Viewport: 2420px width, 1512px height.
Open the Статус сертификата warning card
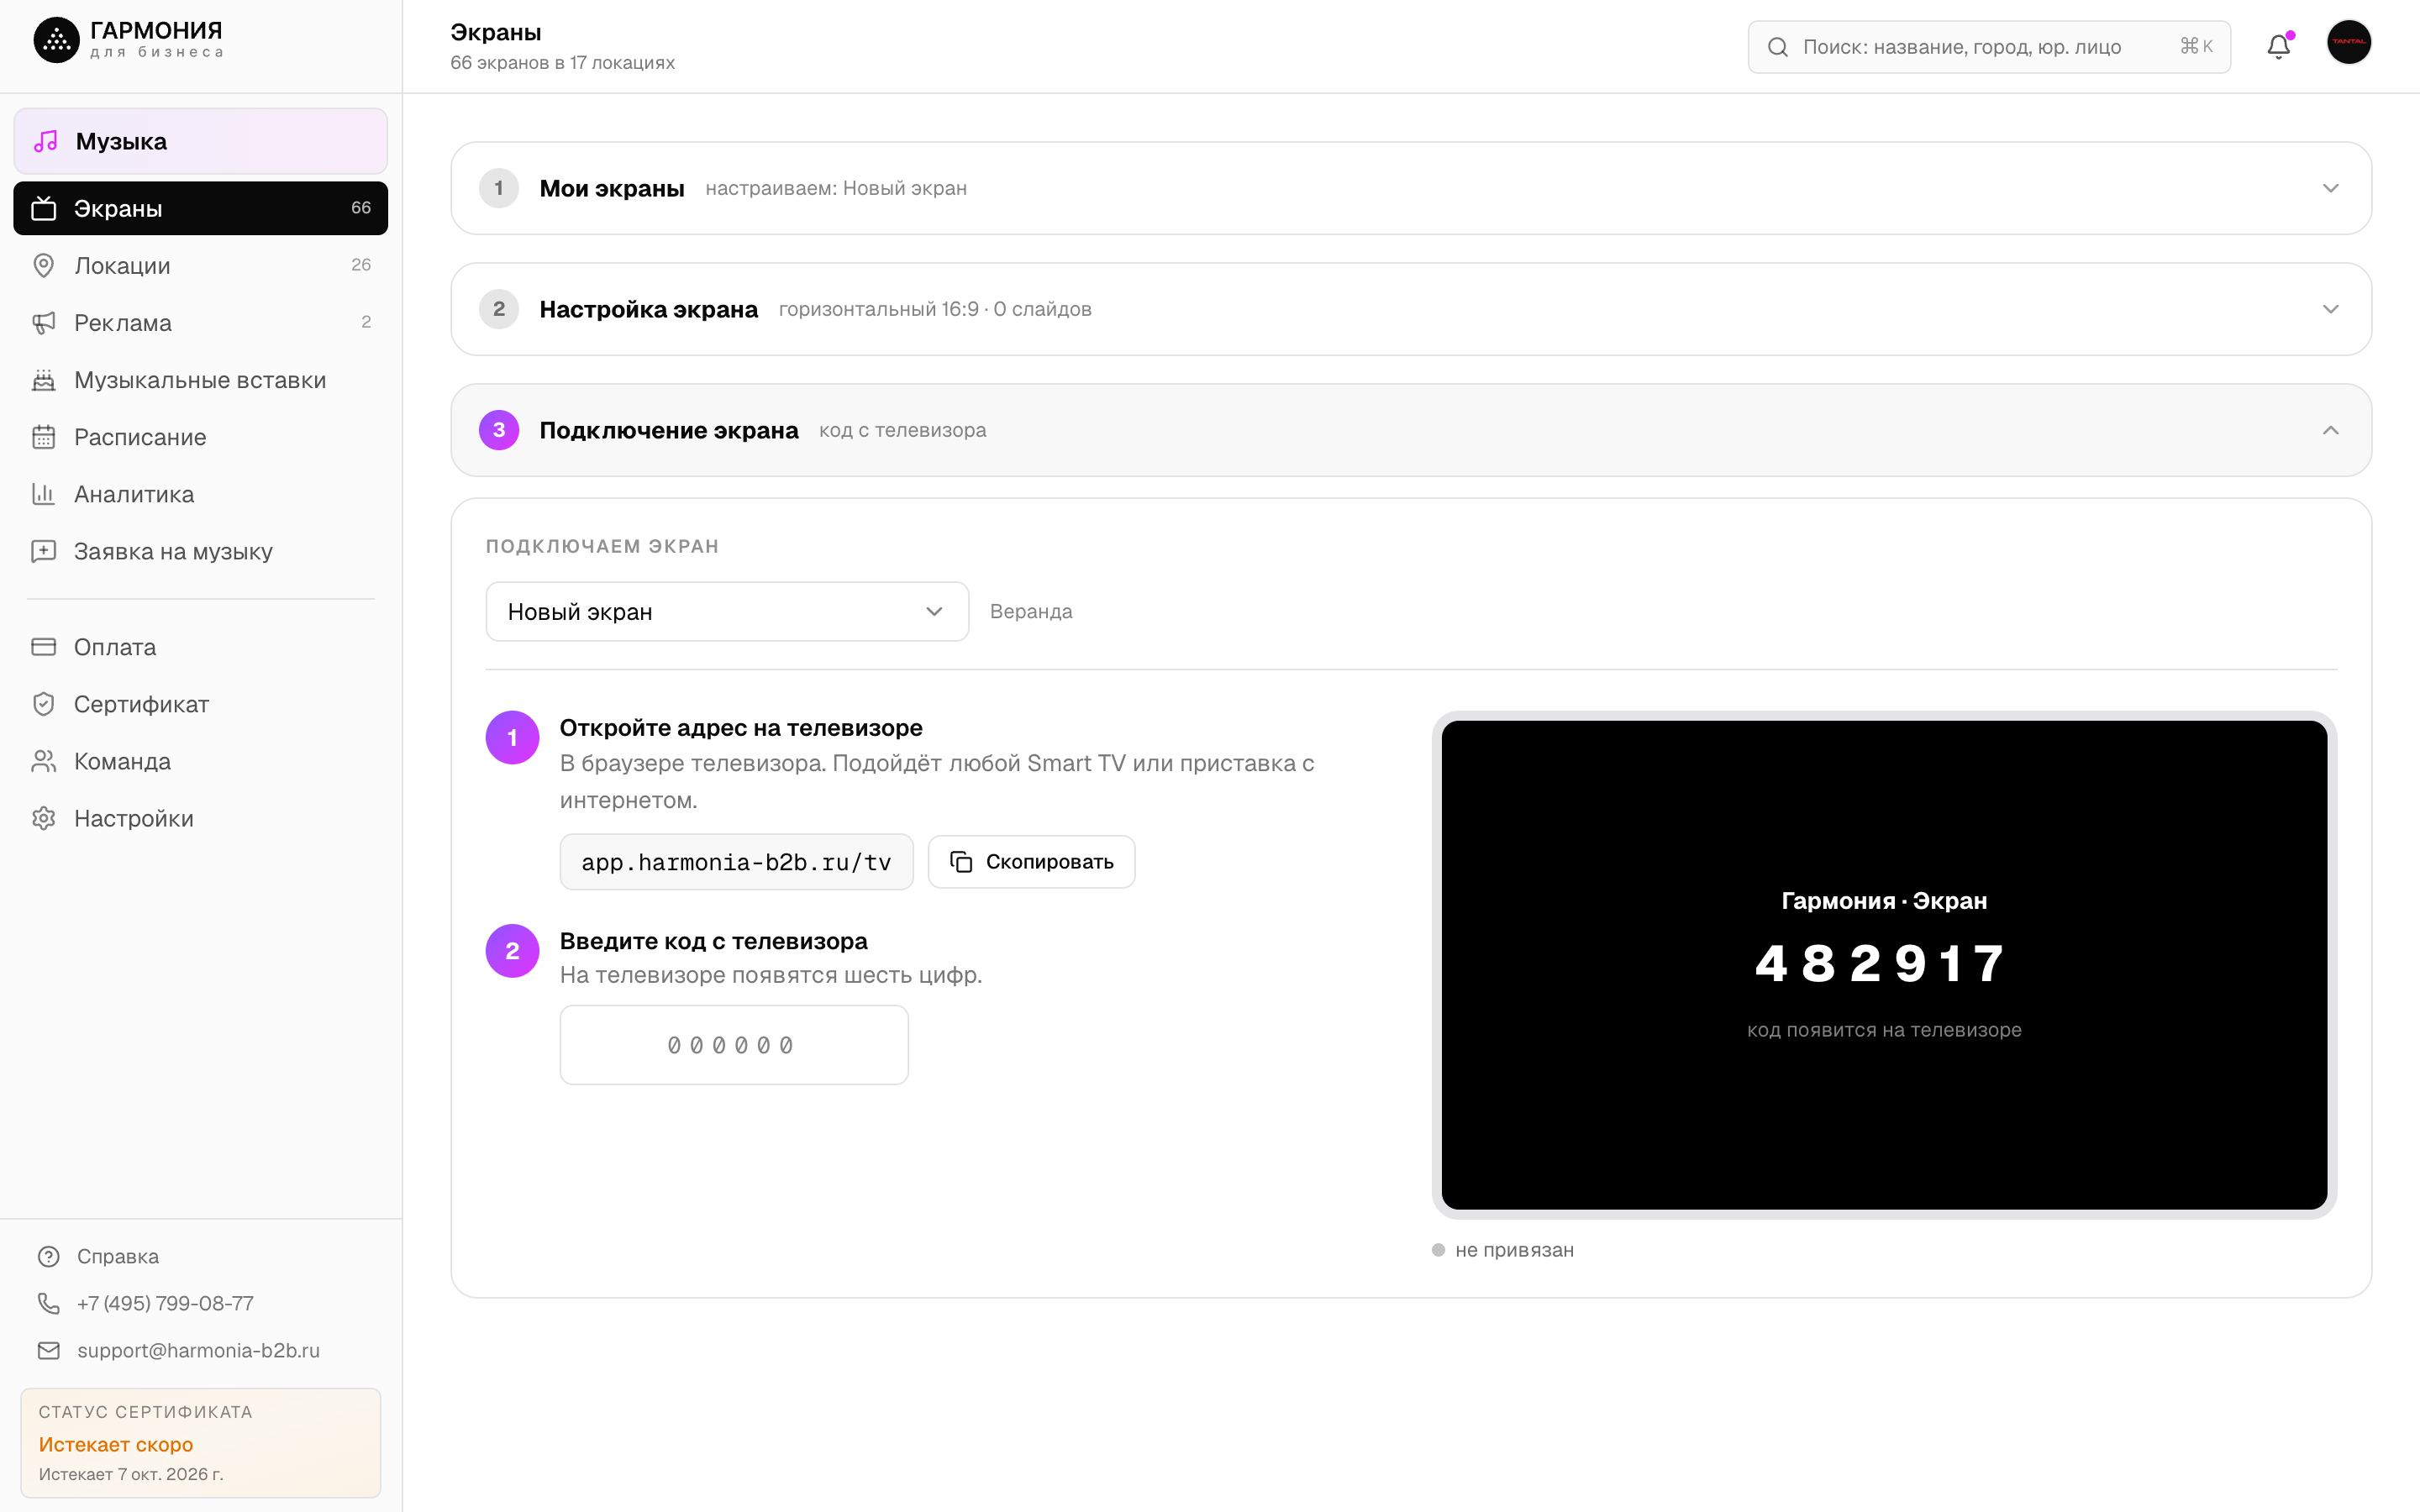coord(200,1442)
